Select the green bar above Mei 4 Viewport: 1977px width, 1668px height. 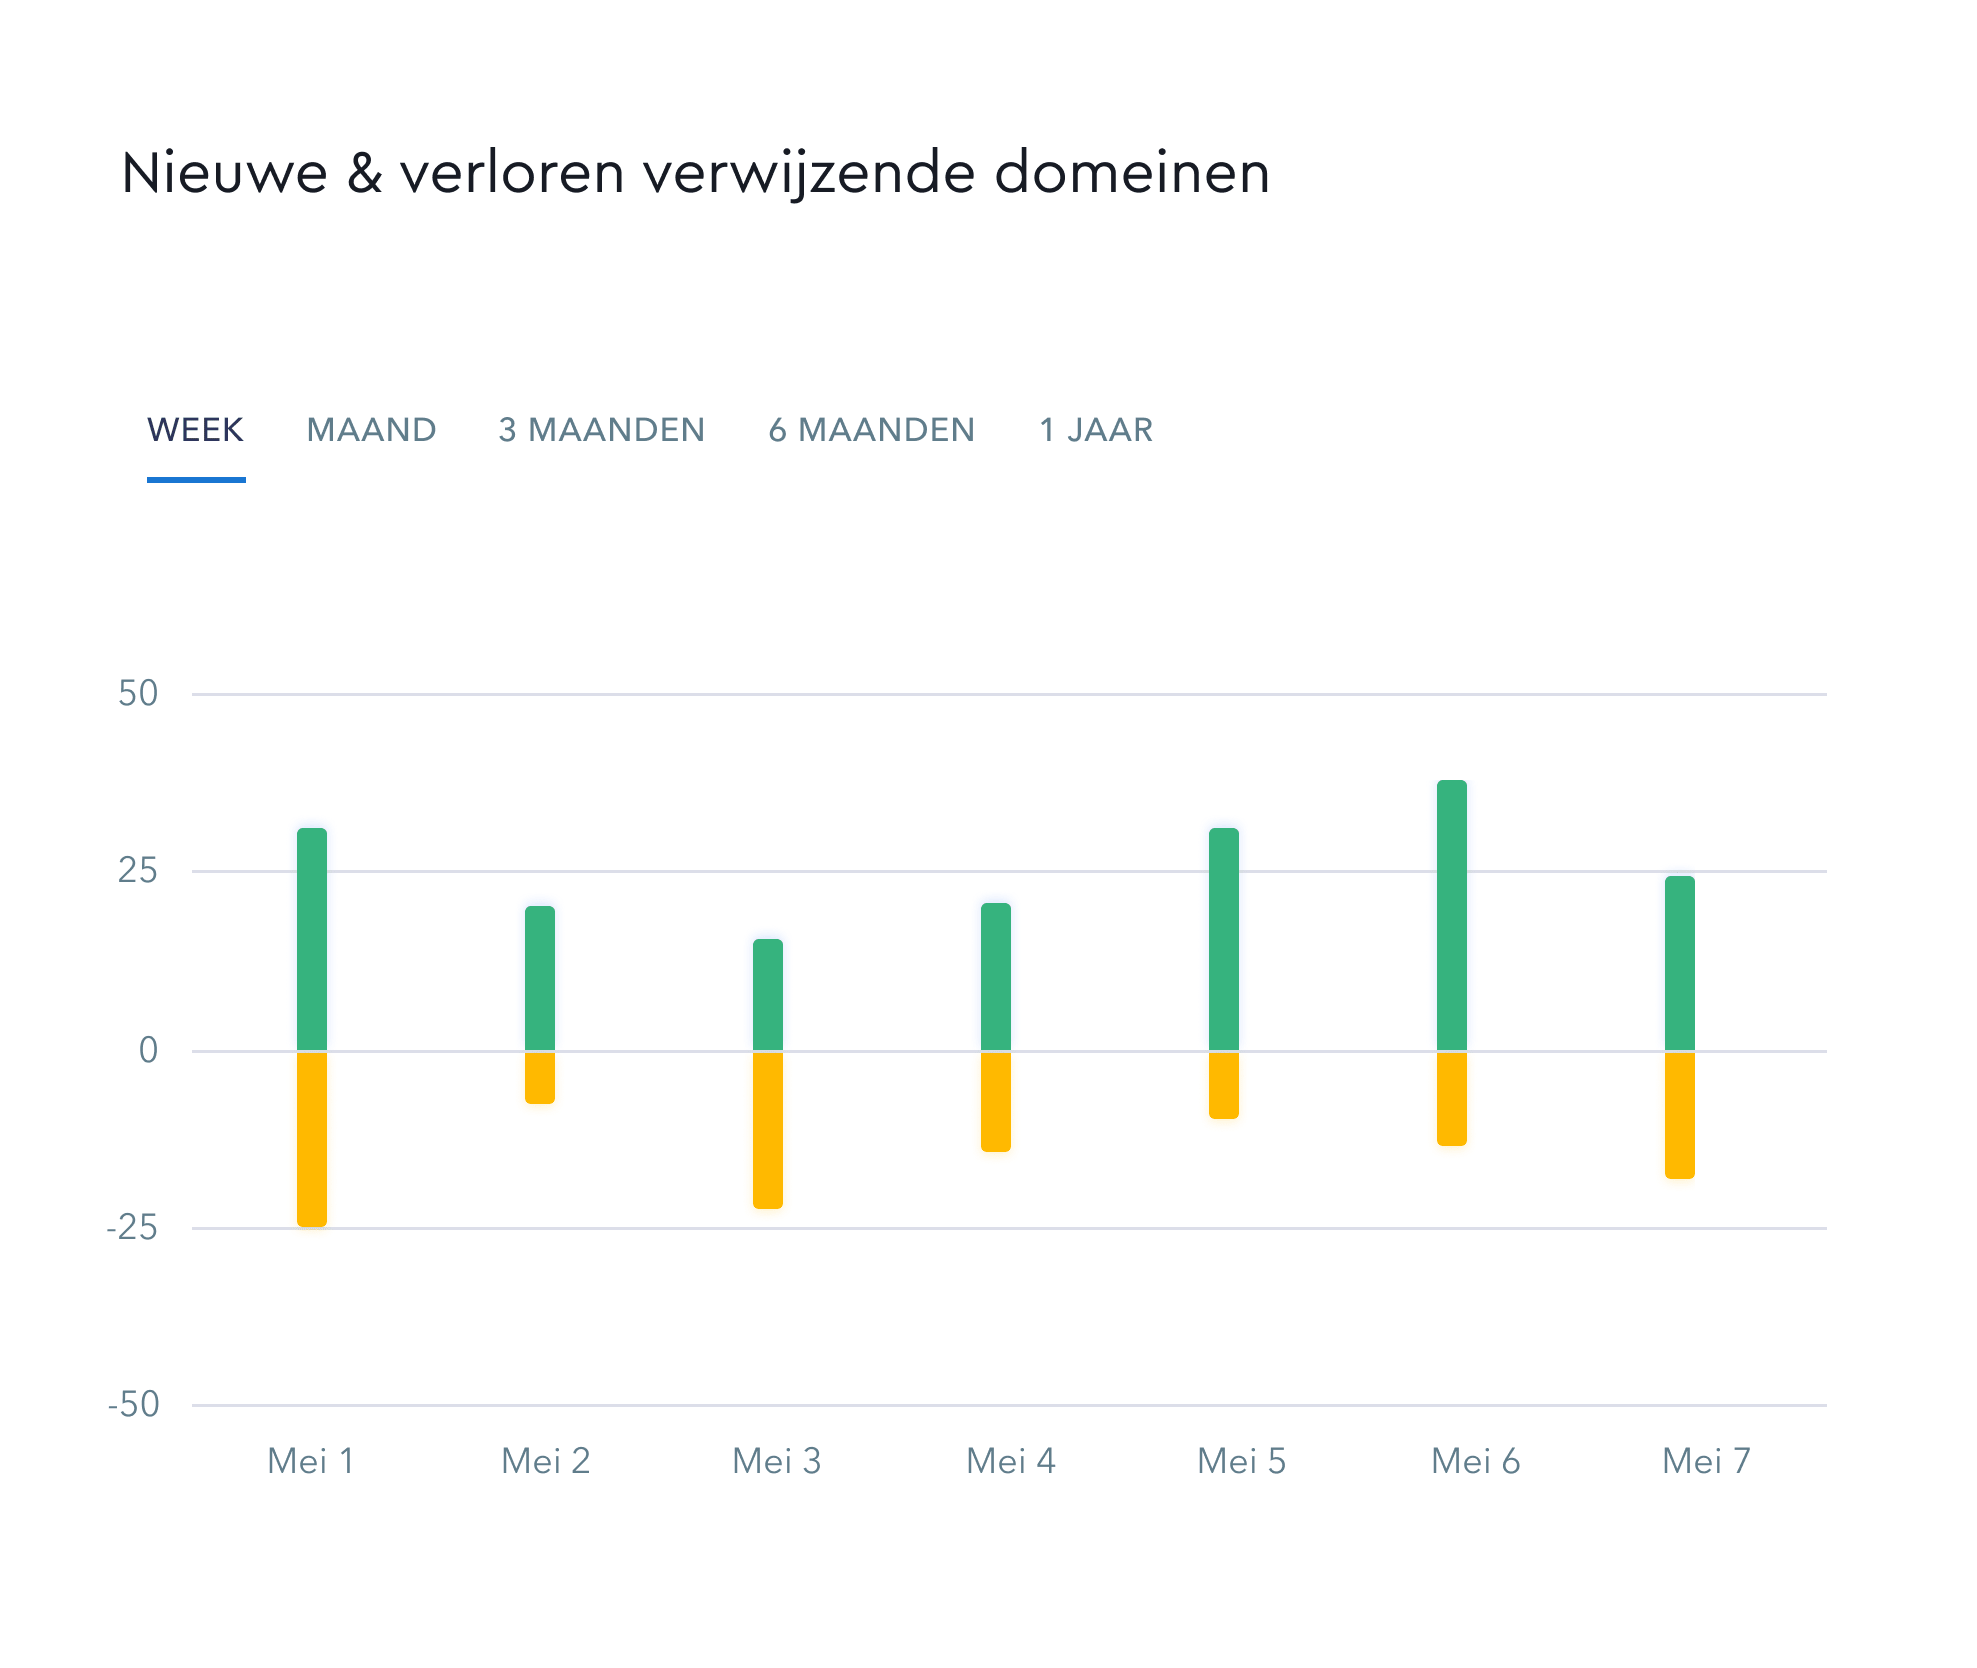pos(996,977)
